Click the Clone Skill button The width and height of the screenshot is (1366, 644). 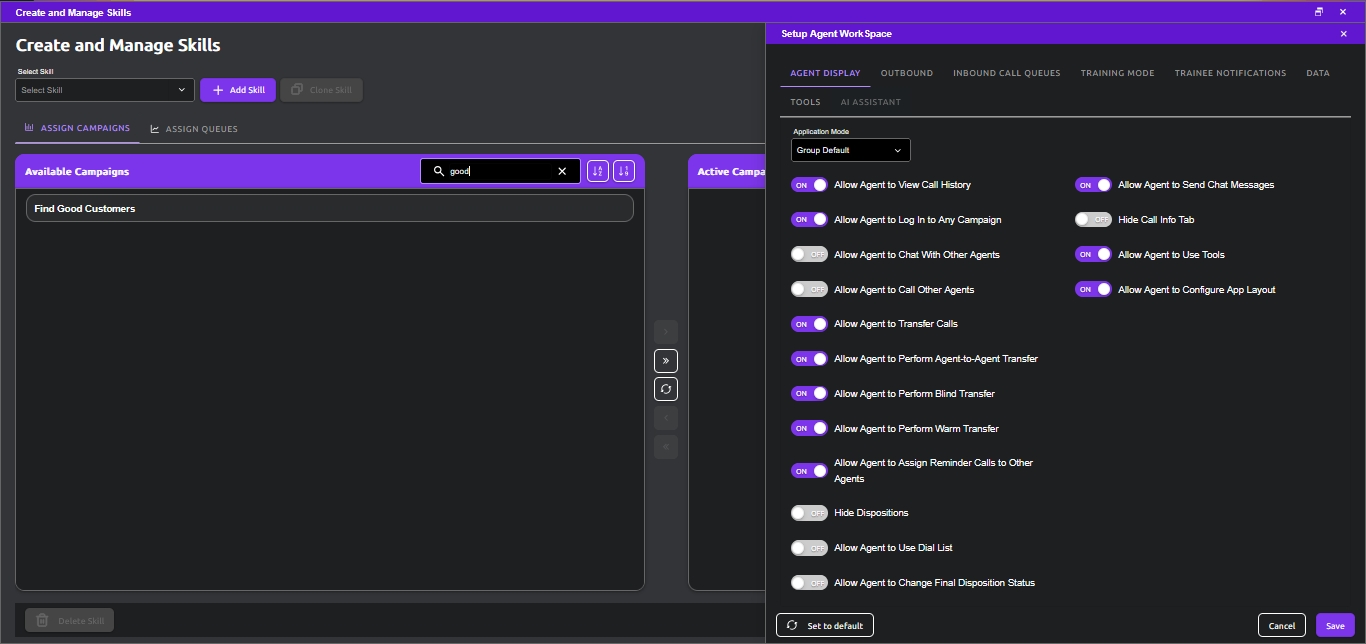321,90
